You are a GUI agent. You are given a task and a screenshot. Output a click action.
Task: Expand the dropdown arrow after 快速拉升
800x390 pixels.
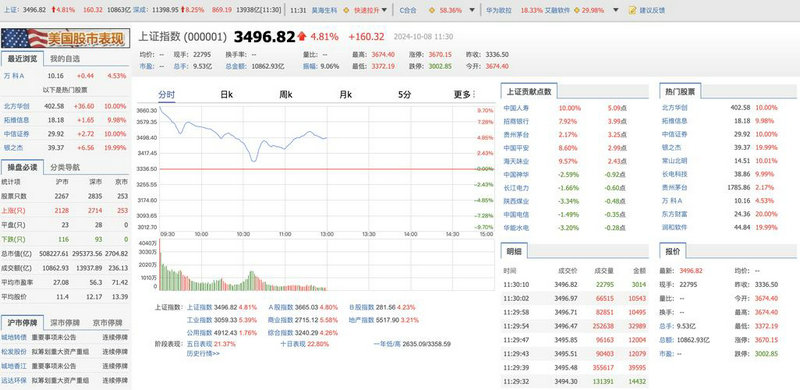point(384,10)
